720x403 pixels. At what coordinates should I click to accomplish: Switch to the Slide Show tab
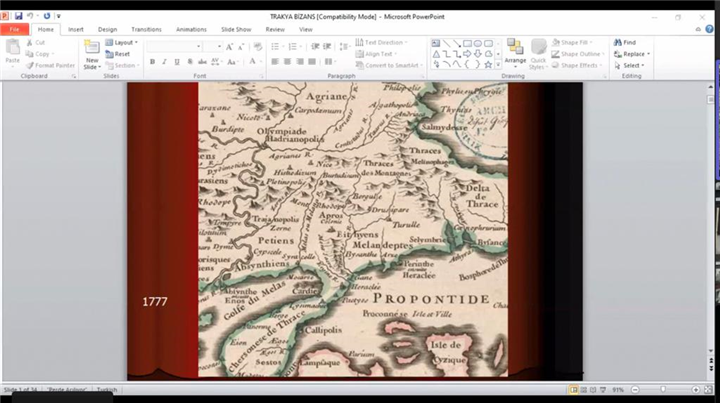click(236, 29)
